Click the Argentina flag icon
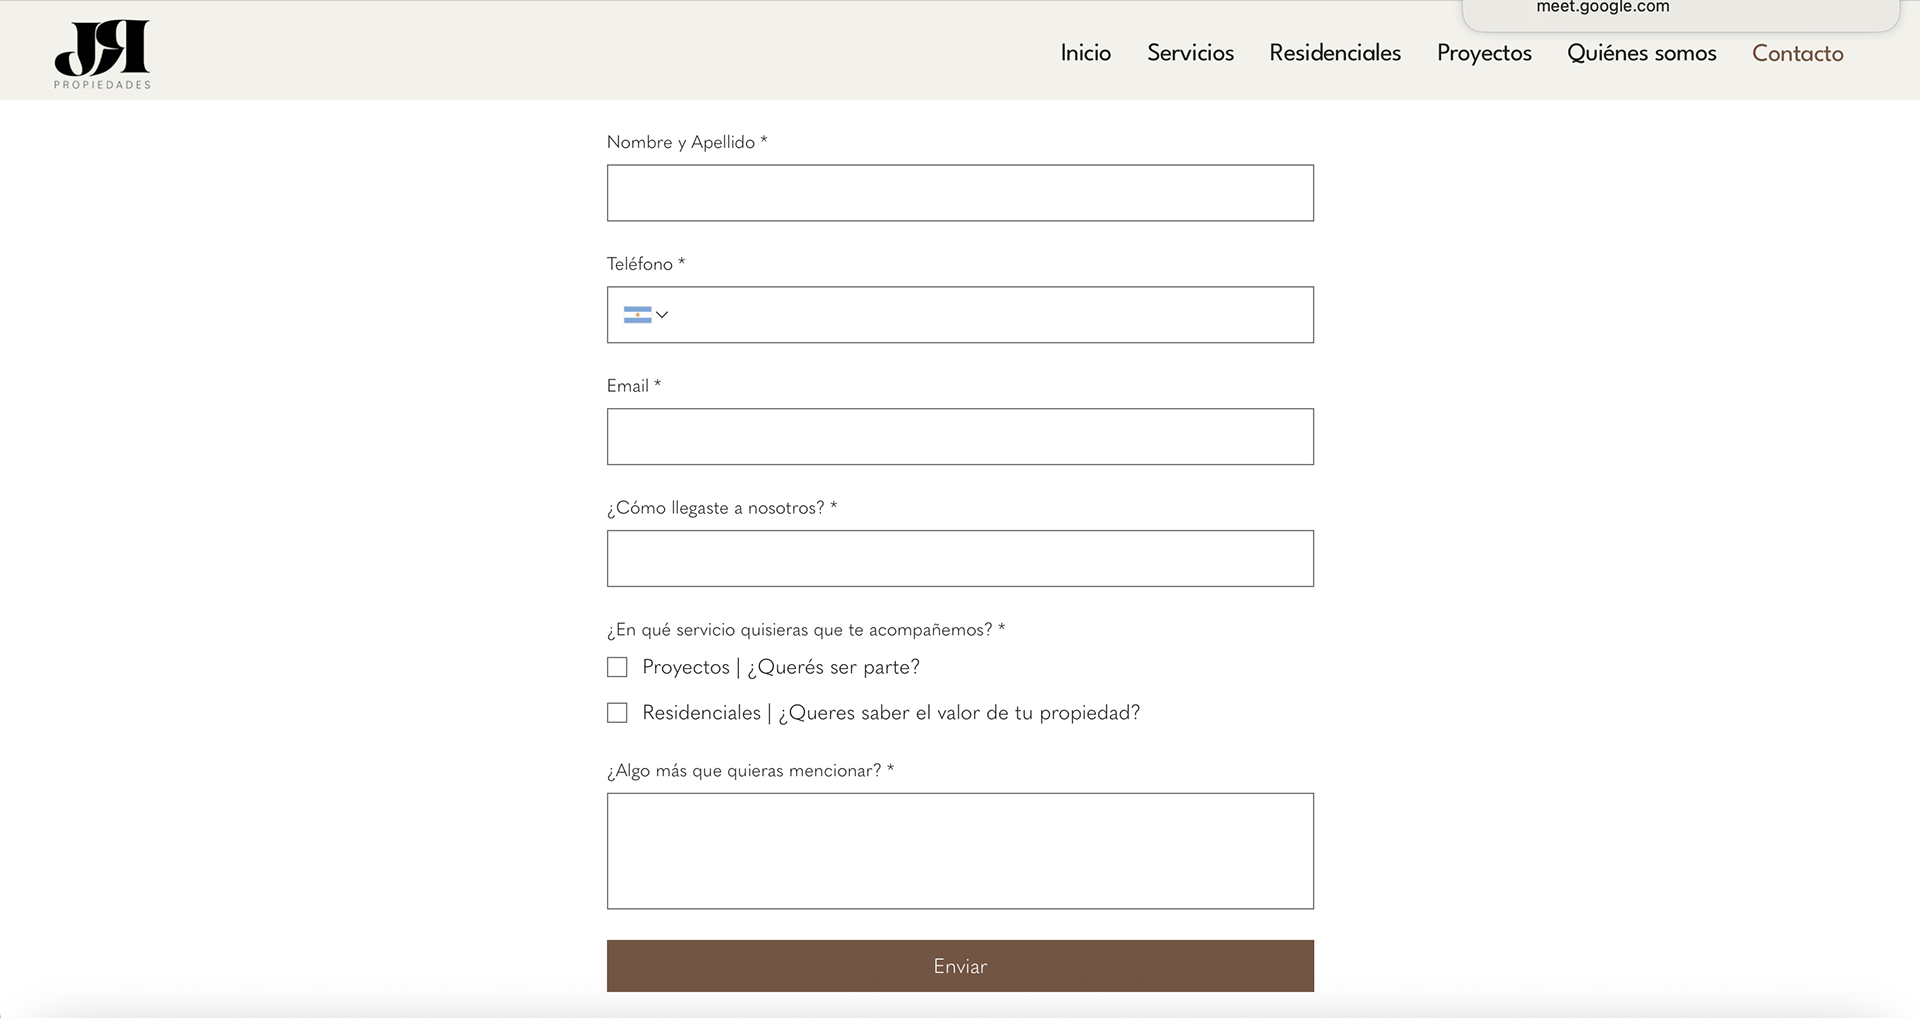Image resolution: width=1920 pixels, height=1018 pixels. point(636,315)
